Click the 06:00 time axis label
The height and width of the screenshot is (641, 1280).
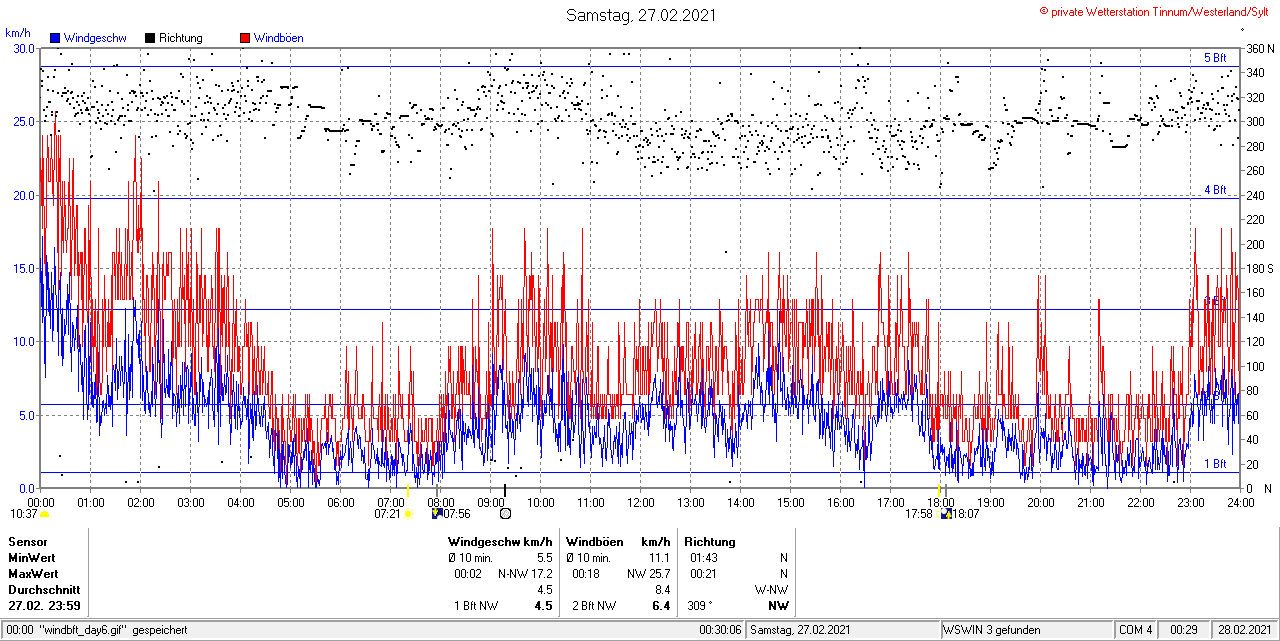coord(341,502)
